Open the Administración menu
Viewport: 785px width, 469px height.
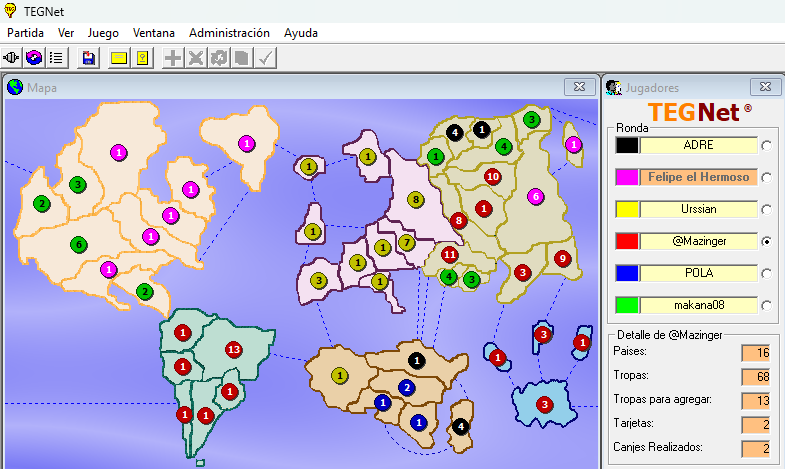coord(229,33)
